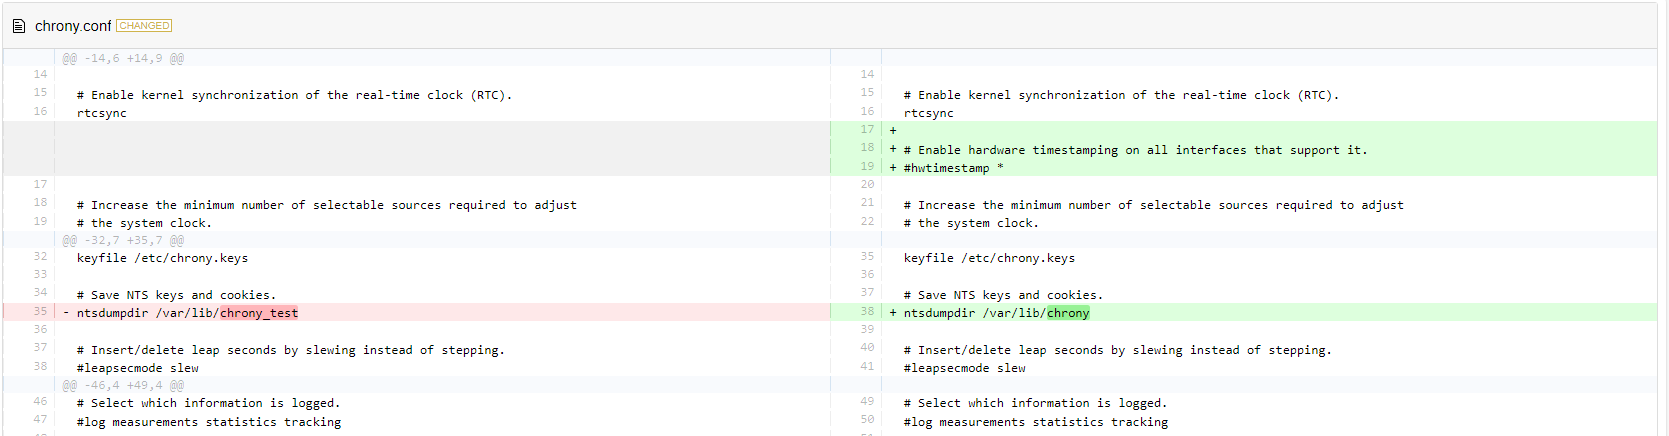The width and height of the screenshot is (1669, 436).
Task: Click '#leapsecmode slew' line in left pane
Action: coord(138,368)
